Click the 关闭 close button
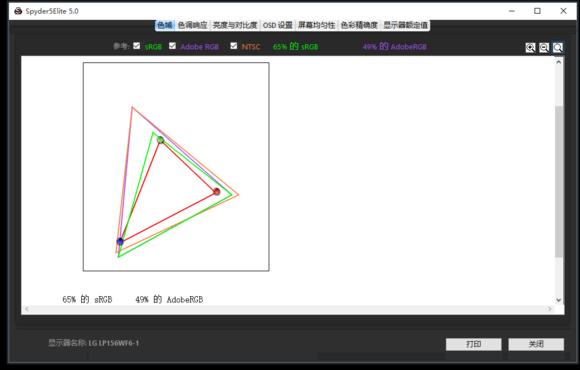 pos(536,344)
